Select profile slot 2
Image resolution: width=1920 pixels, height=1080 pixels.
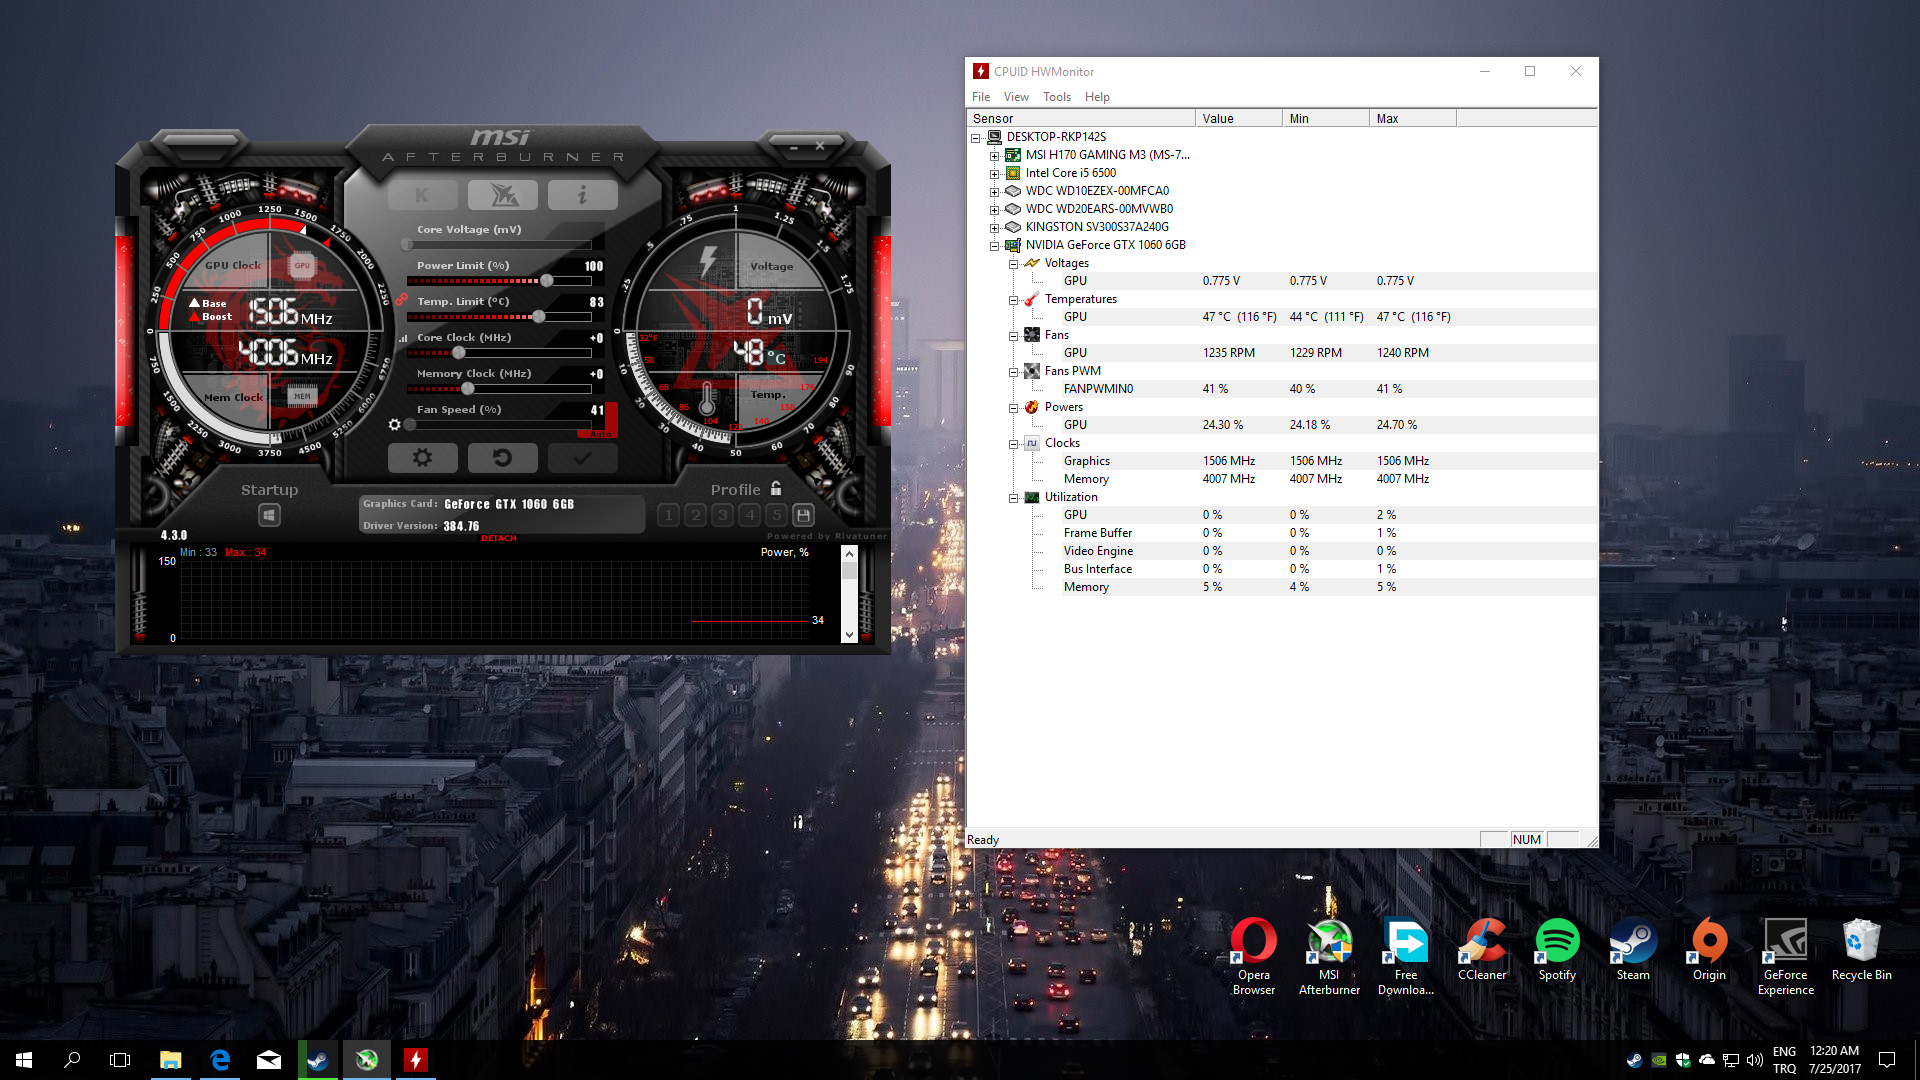pyautogui.click(x=696, y=515)
